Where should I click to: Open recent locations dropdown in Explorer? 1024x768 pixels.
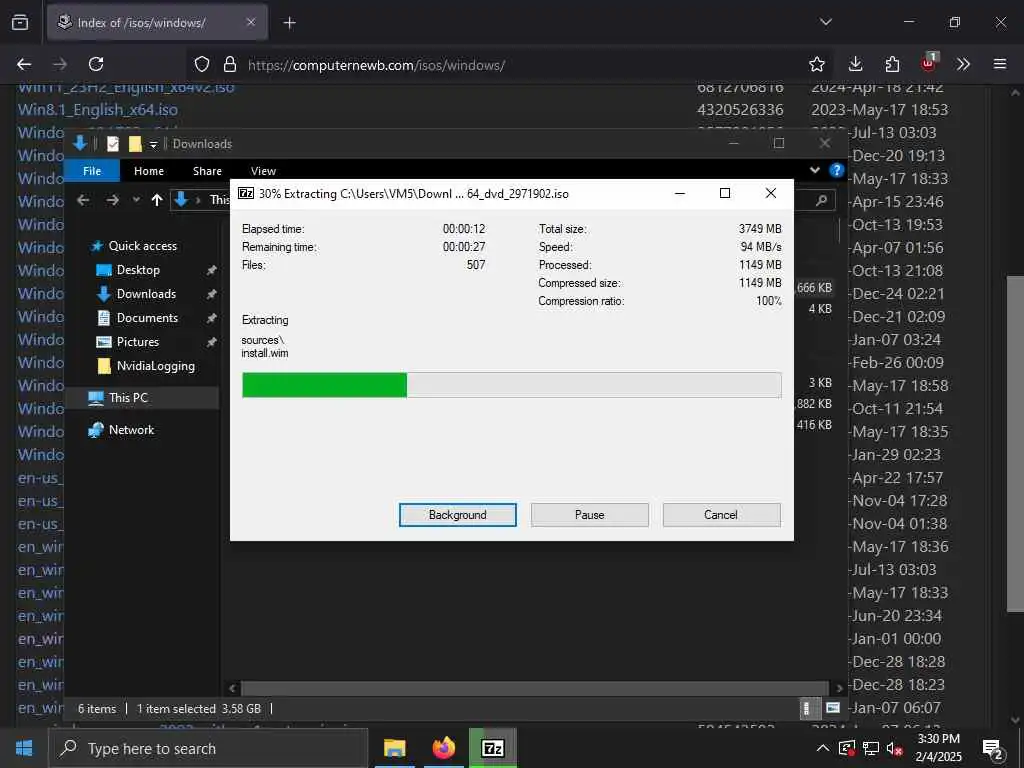coord(136,200)
